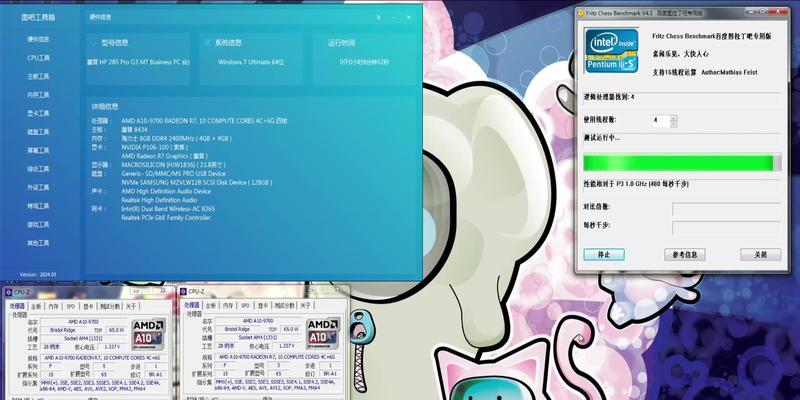Open 烤鸡工具 in the sidebar
Screen dimensions: 800x400
pos(38,206)
